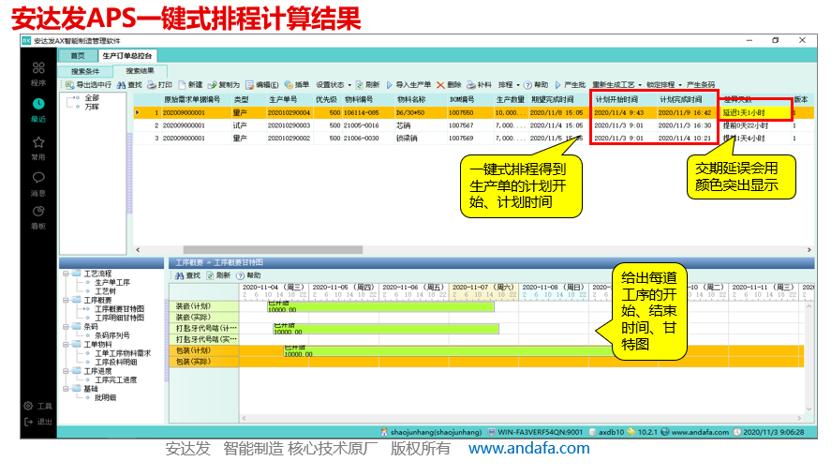The width and height of the screenshot is (834, 468).
Task: Click the grid scrollbar right arrow
Action: [x=809, y=249]
